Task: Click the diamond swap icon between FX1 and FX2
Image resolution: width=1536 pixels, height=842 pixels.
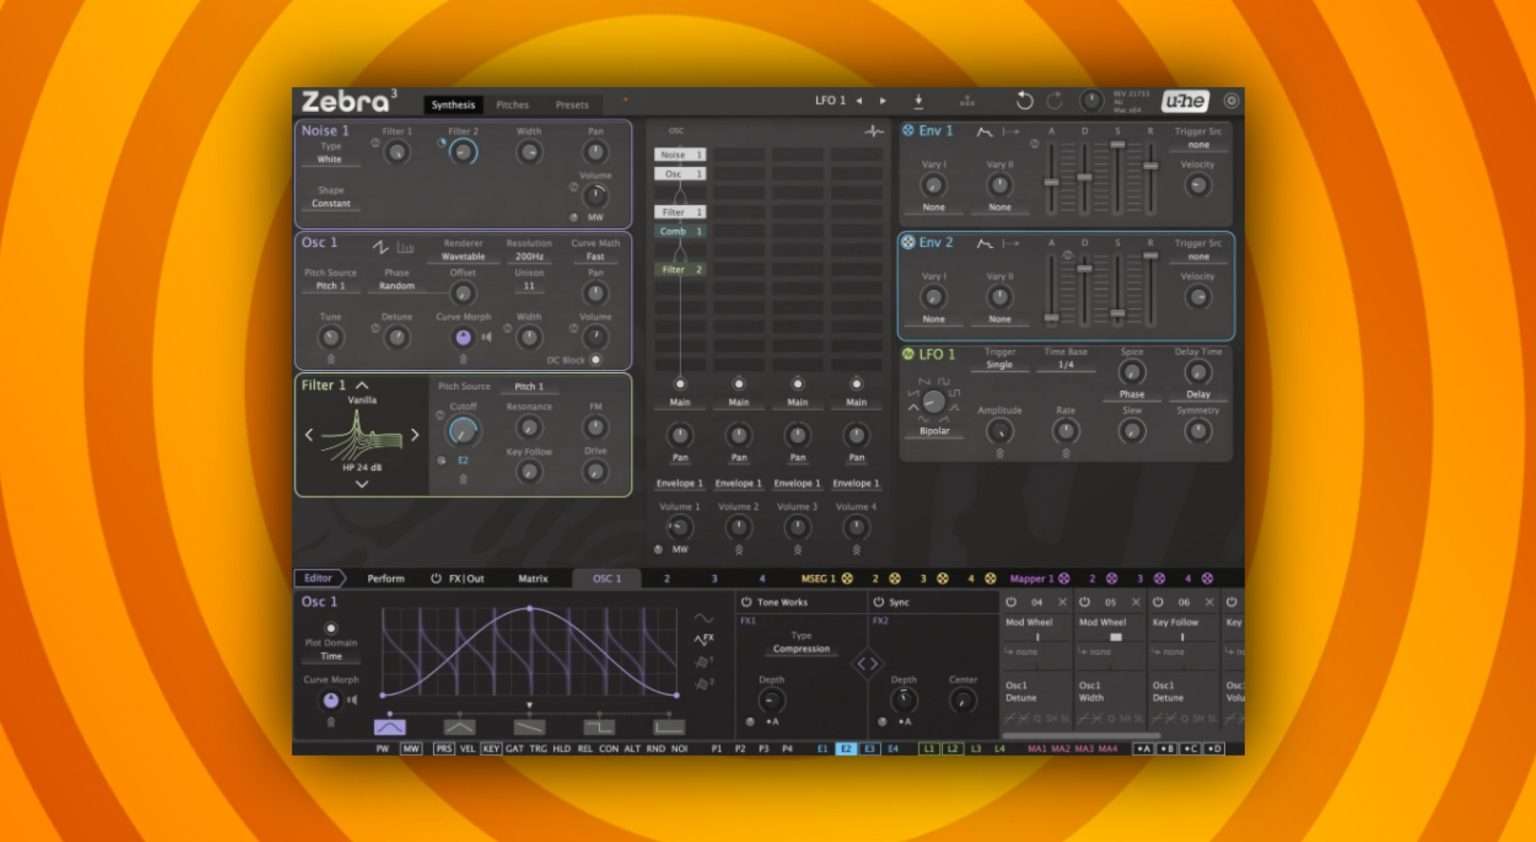Action: tap(867, 663)
